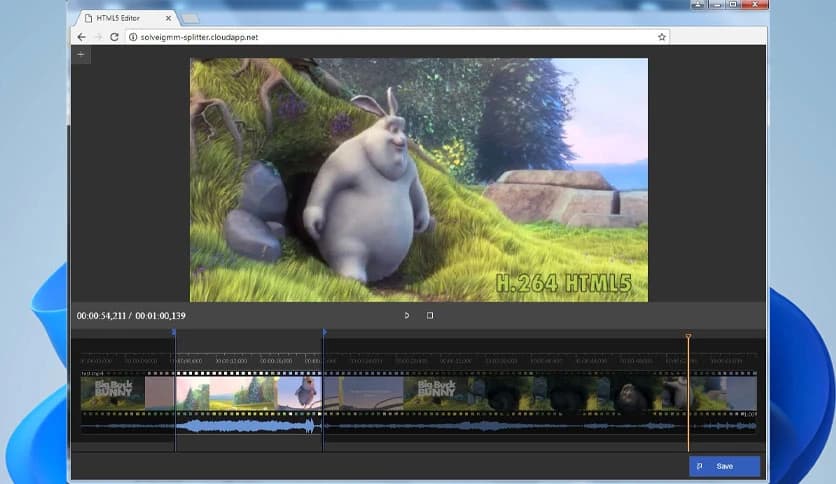The height and width of the screenshot is (484, 836).
Task: Click the first Big Buck Bunny title thumbnail
Action: pos(112,393)
